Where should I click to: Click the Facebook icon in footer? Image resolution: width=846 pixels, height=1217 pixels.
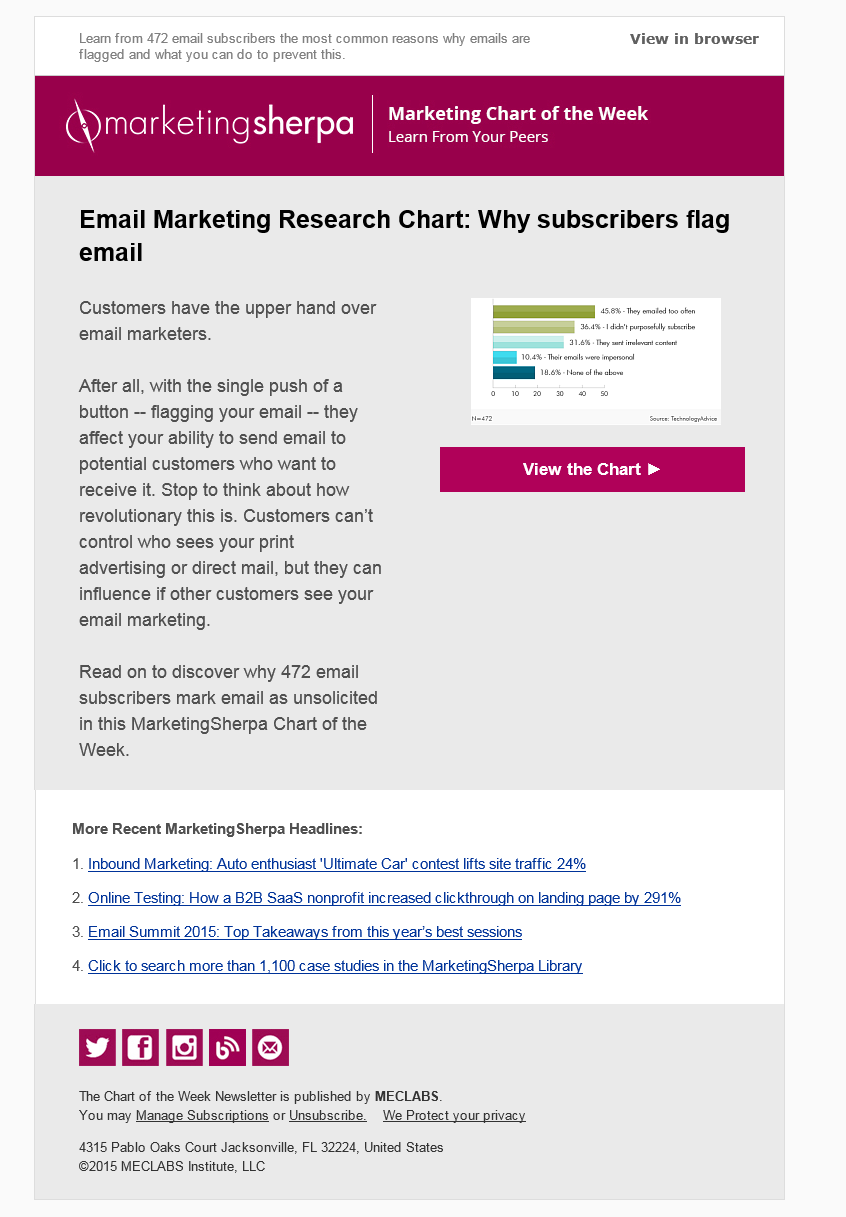coord(140,1047)
